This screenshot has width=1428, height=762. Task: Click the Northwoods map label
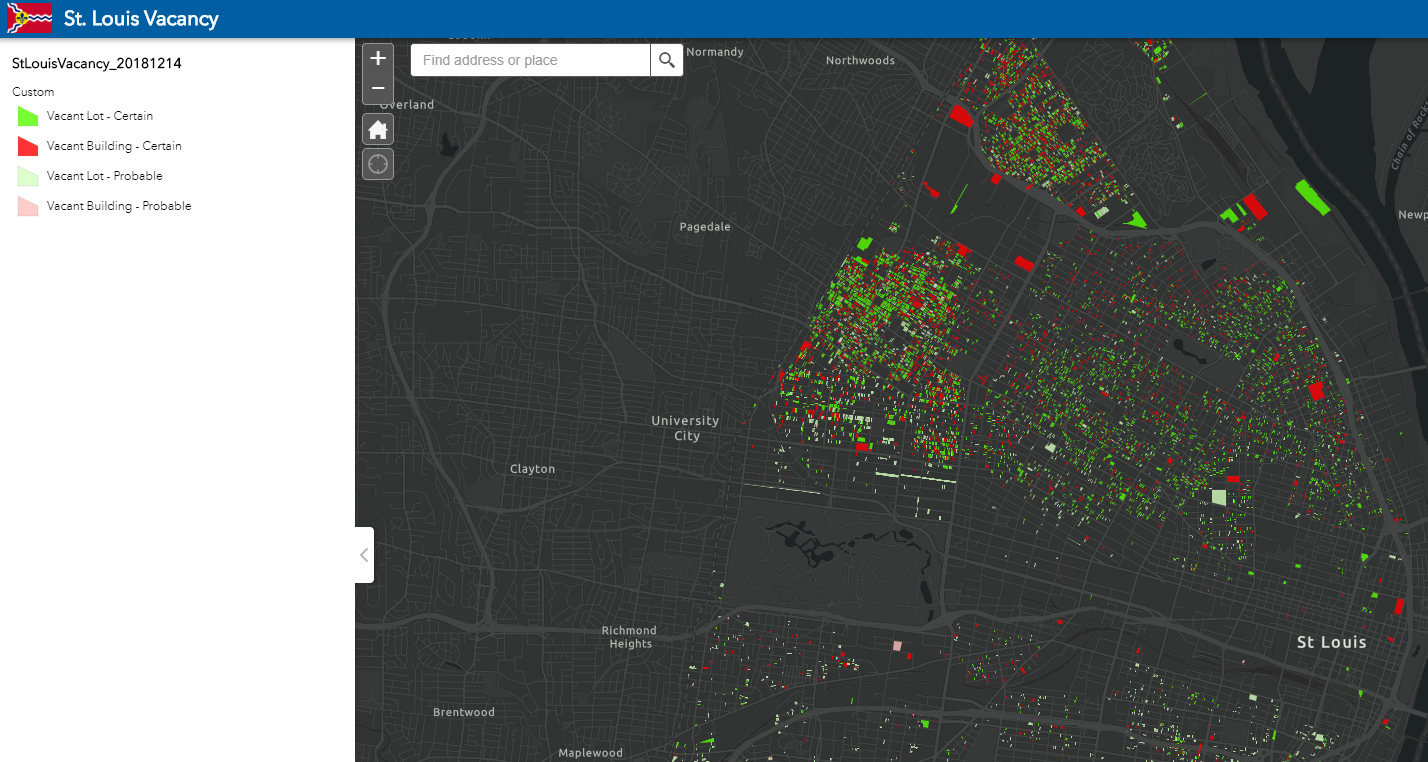point(860,61)
